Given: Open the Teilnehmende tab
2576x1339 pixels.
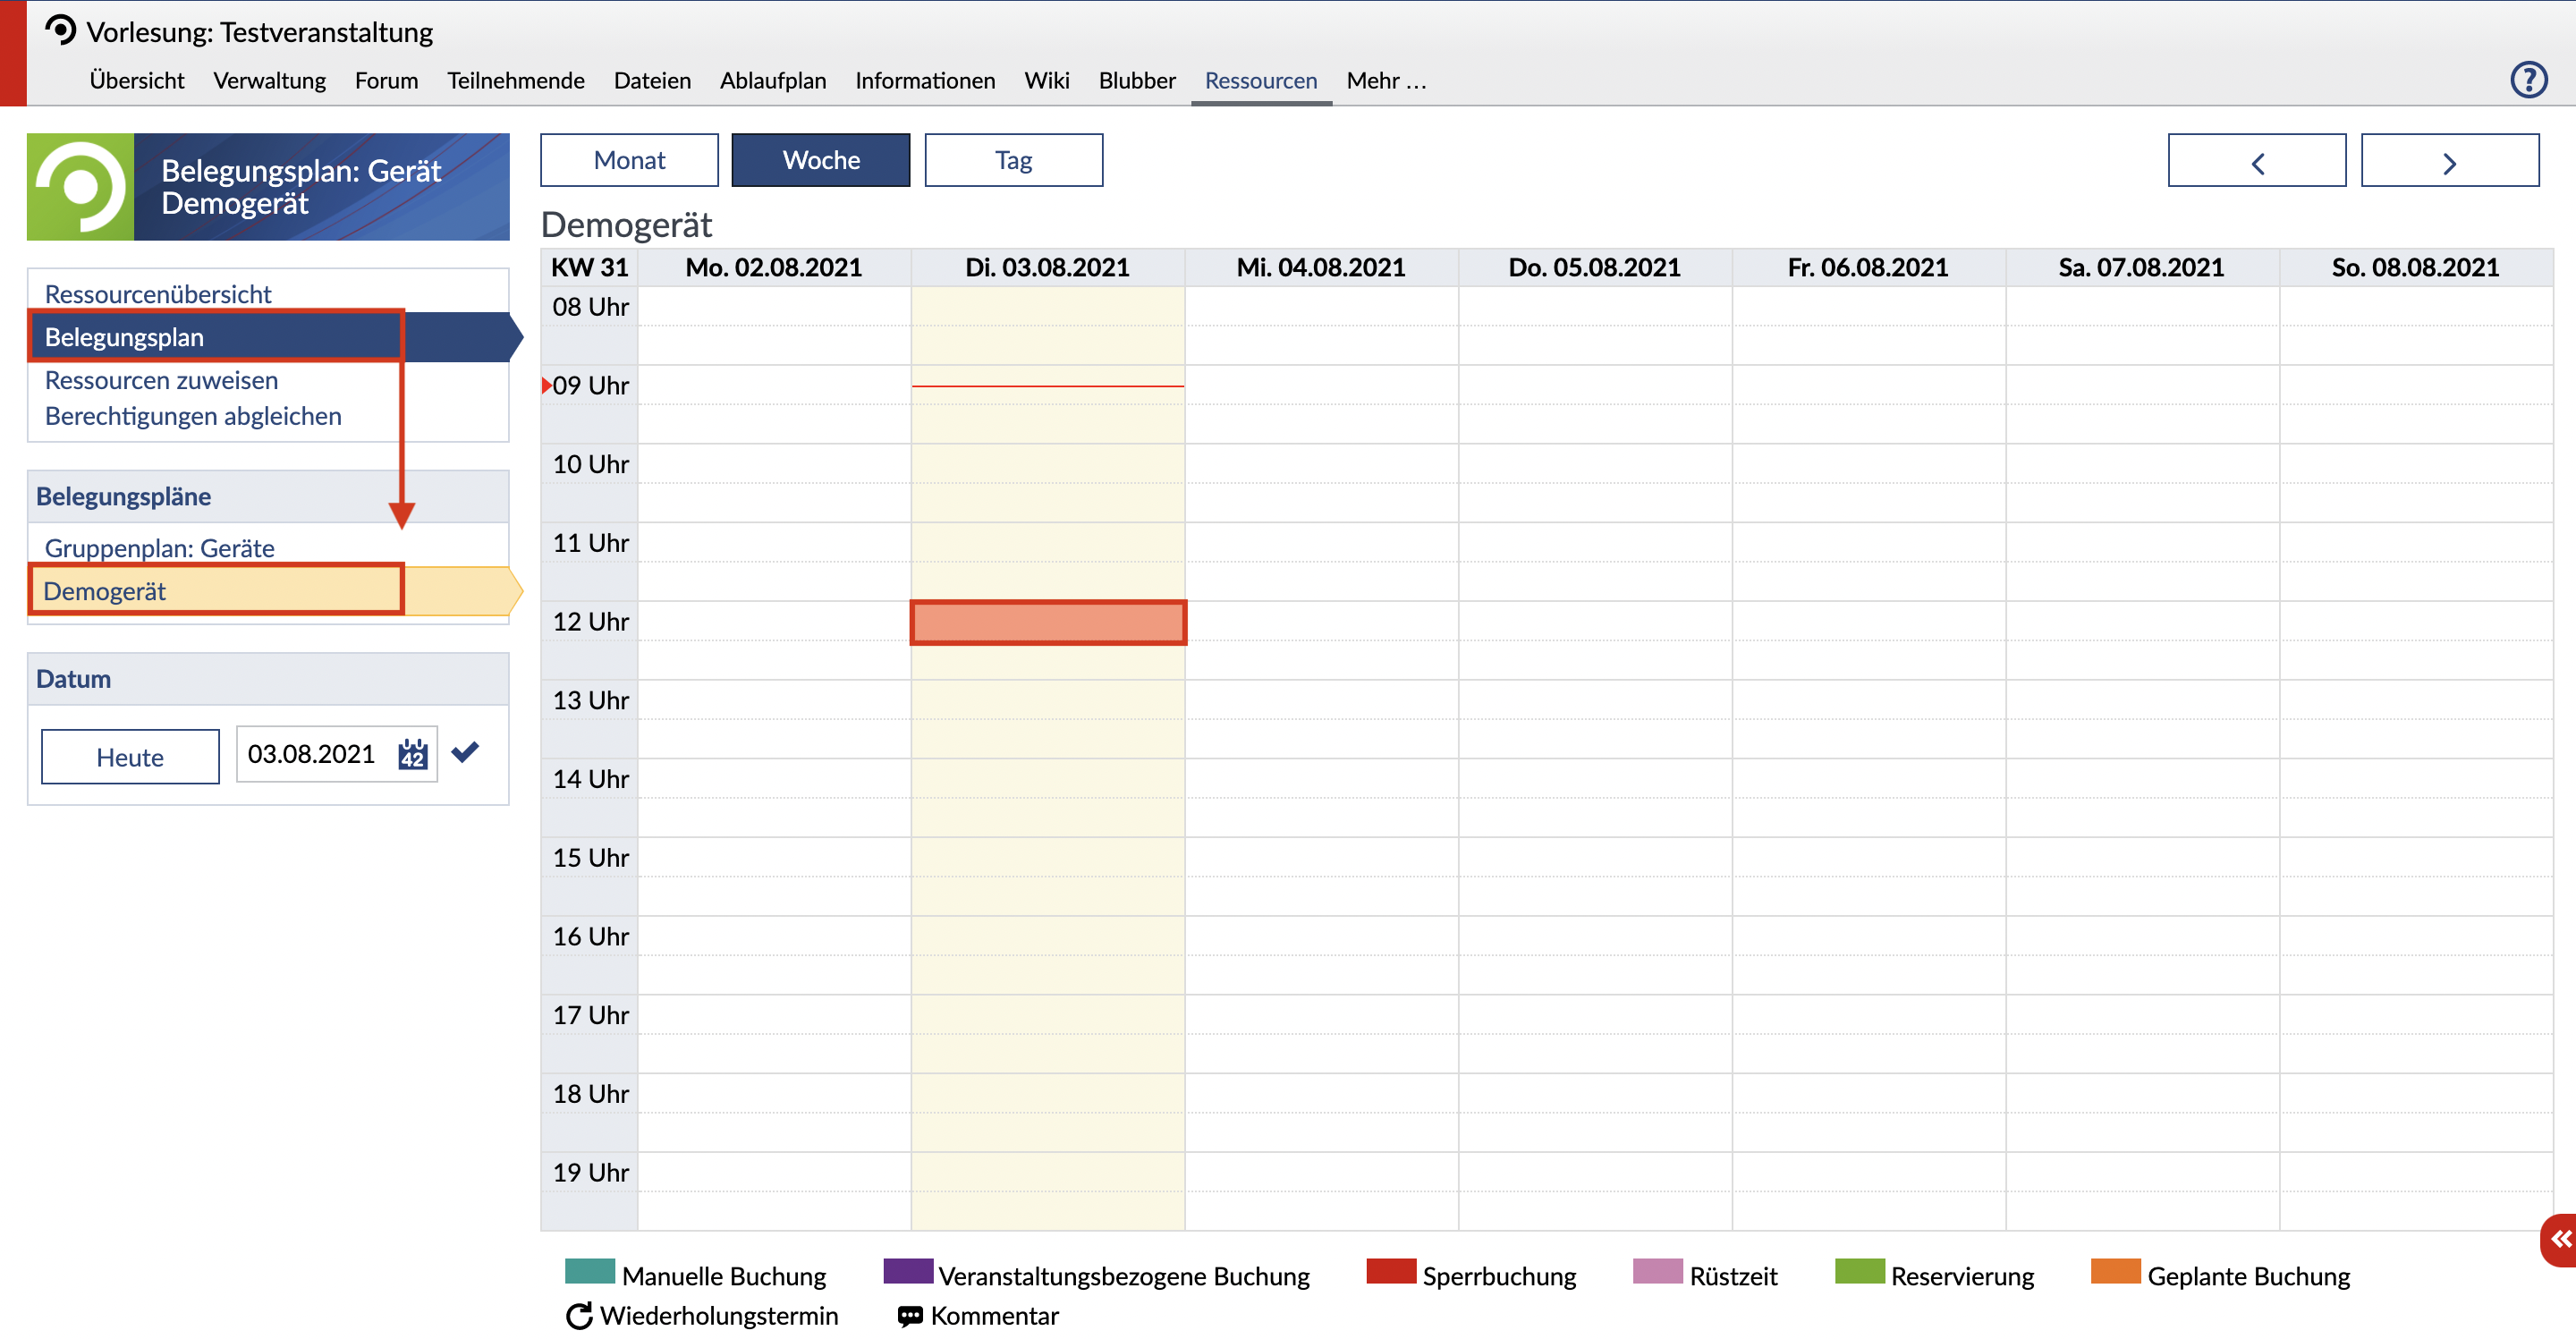Looking at the screenshot, I should 515,81.
